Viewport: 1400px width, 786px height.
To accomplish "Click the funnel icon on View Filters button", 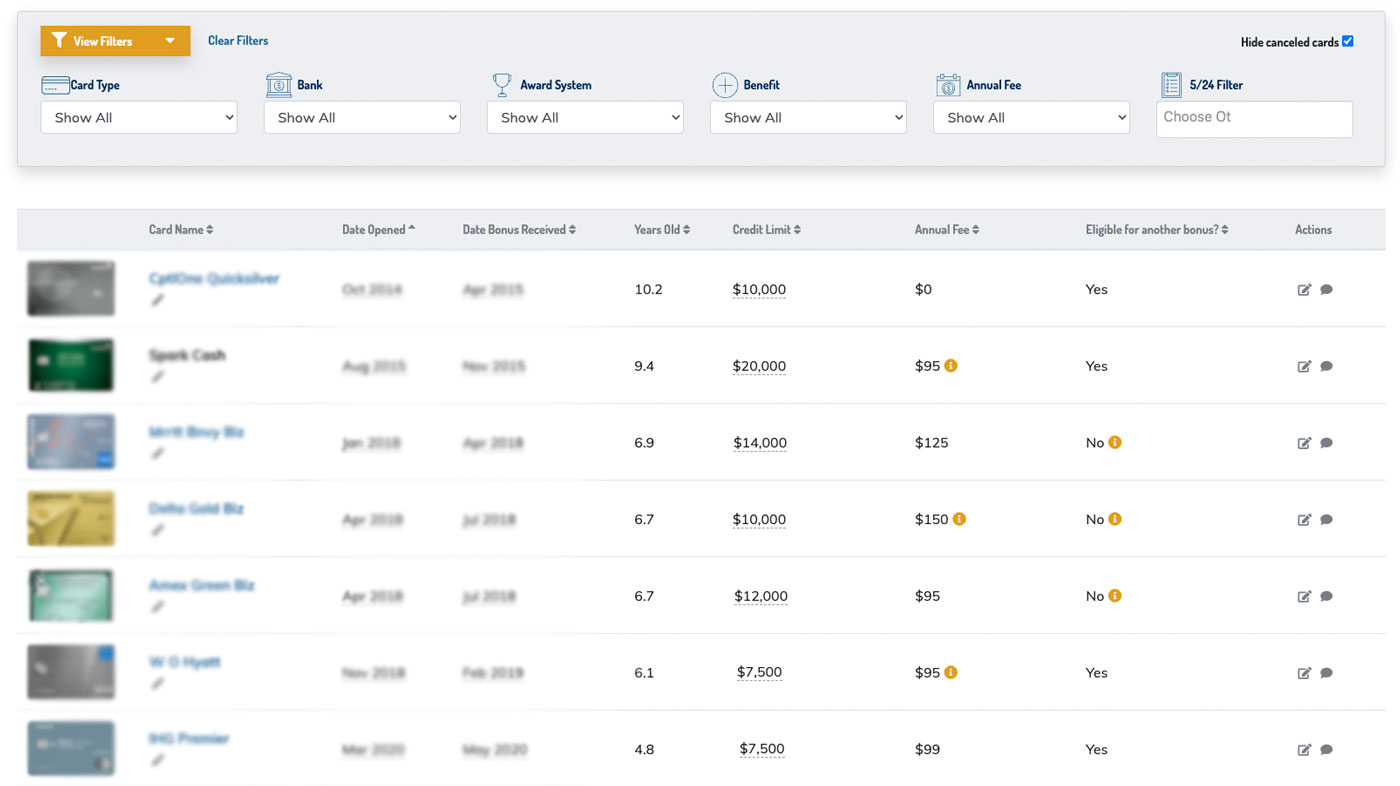I will (x=58, y=40).
